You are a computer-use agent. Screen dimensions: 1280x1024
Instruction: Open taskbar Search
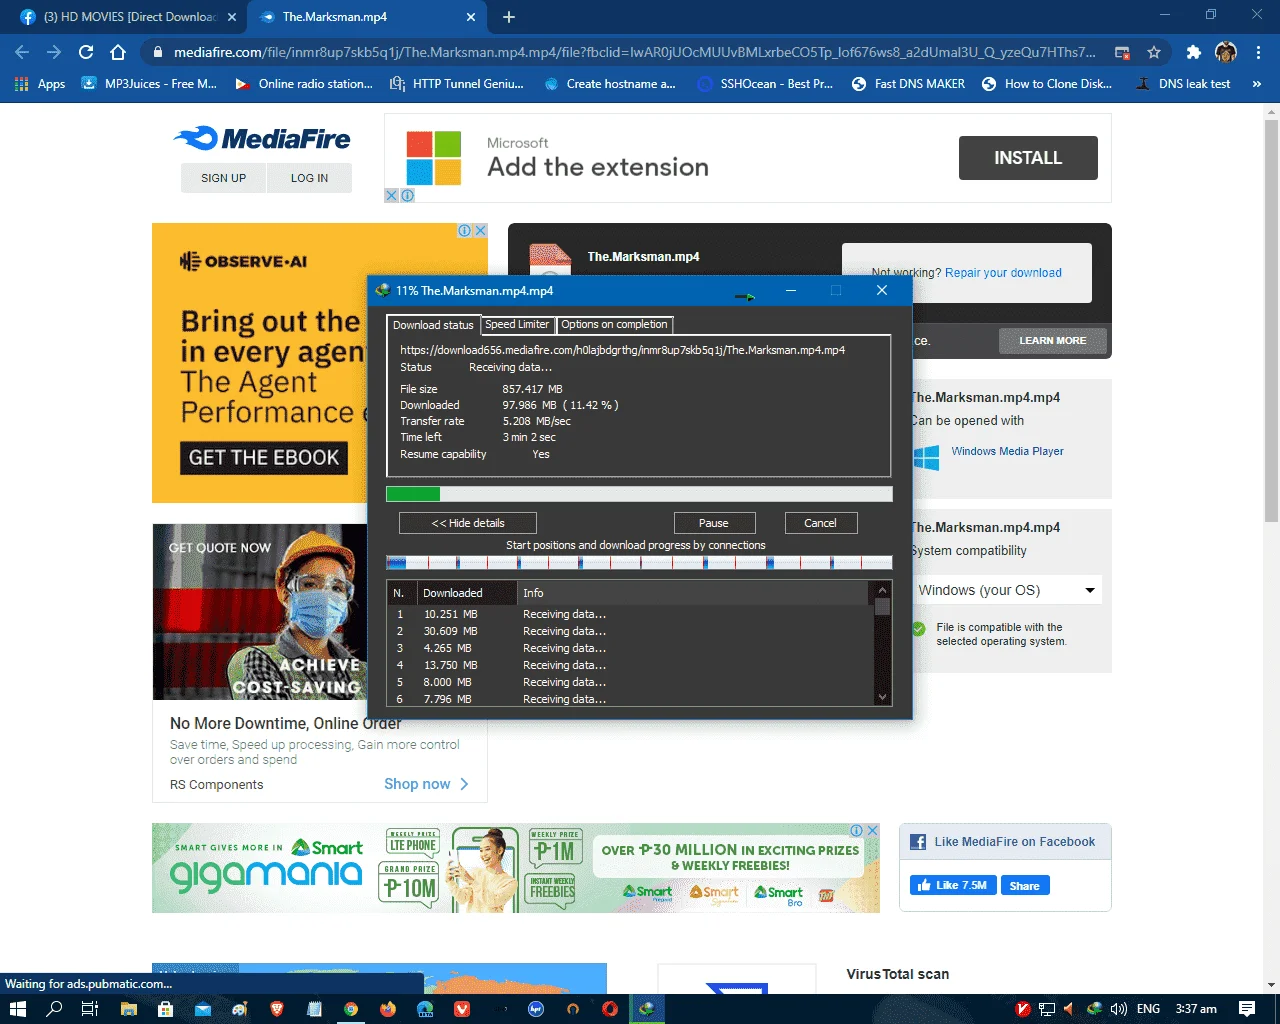coord(55,1009)
